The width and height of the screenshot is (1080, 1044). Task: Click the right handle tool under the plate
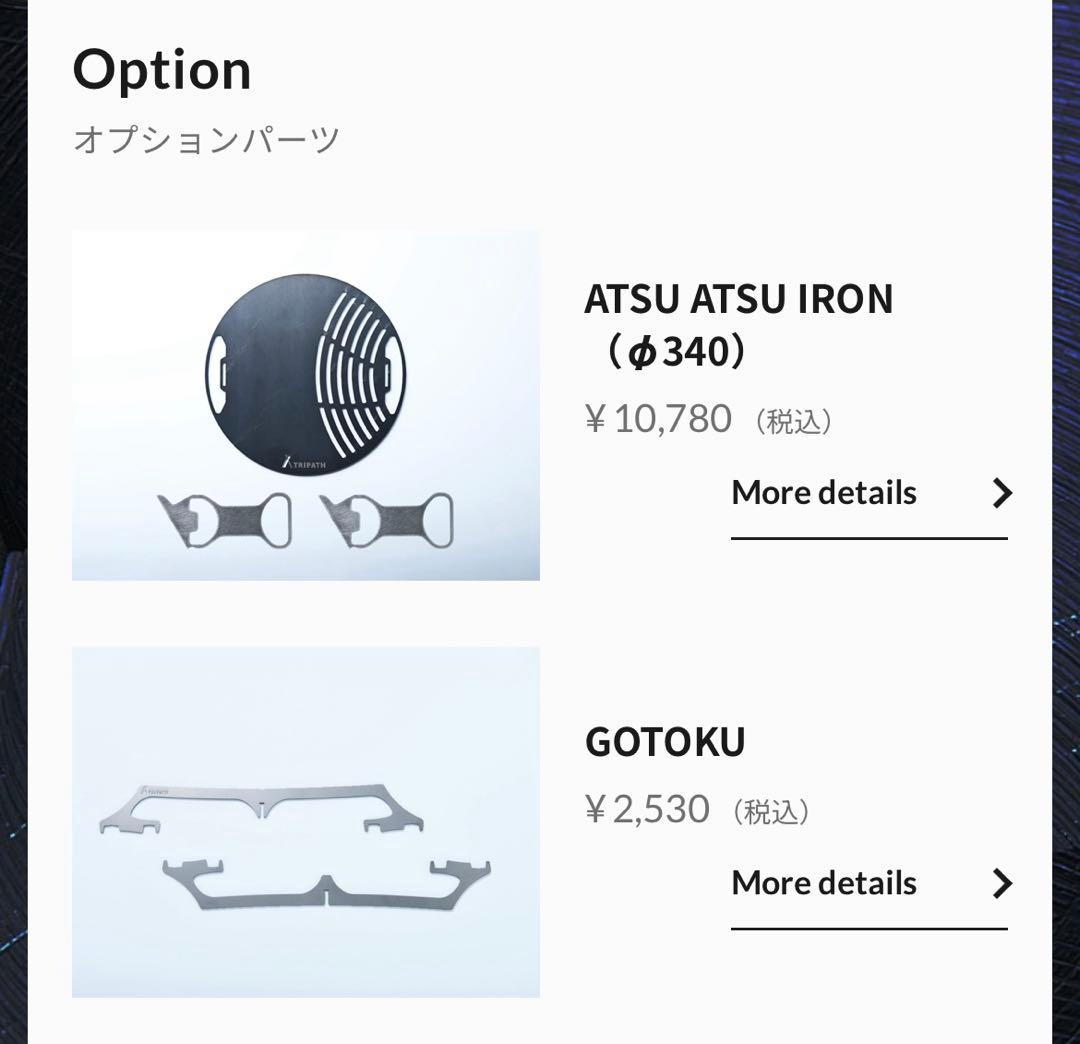(x=388, y=520)
